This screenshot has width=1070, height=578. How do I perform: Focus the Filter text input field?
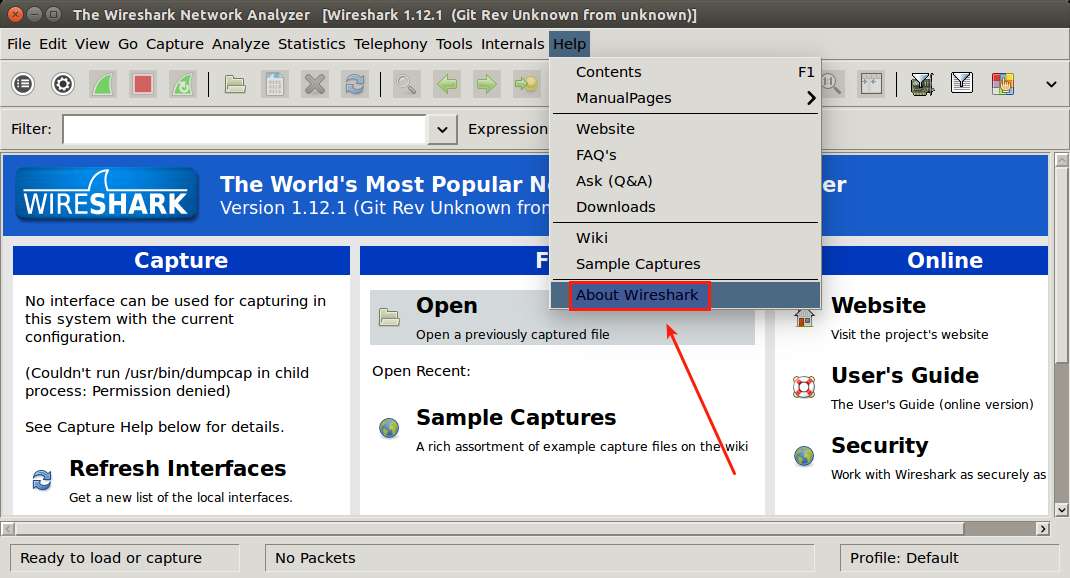[x=245, y=129]
